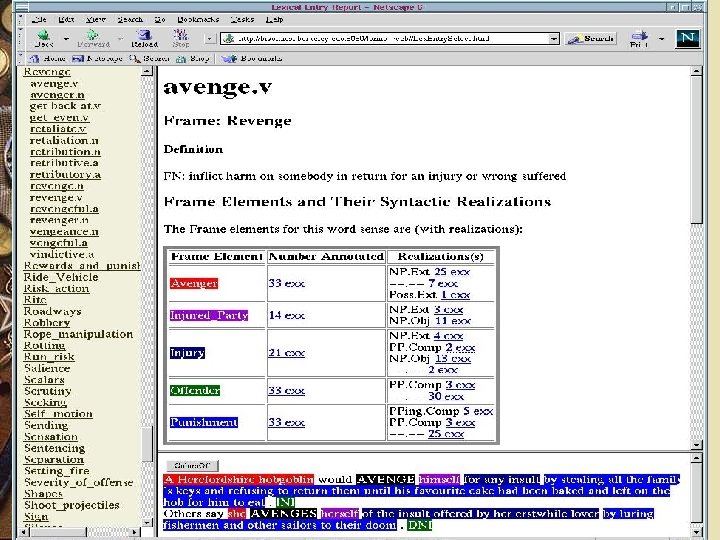Image resolution: width=720 pixels, height=540 pixels.
Task: Open the Help menu
Action: point(275,19)
